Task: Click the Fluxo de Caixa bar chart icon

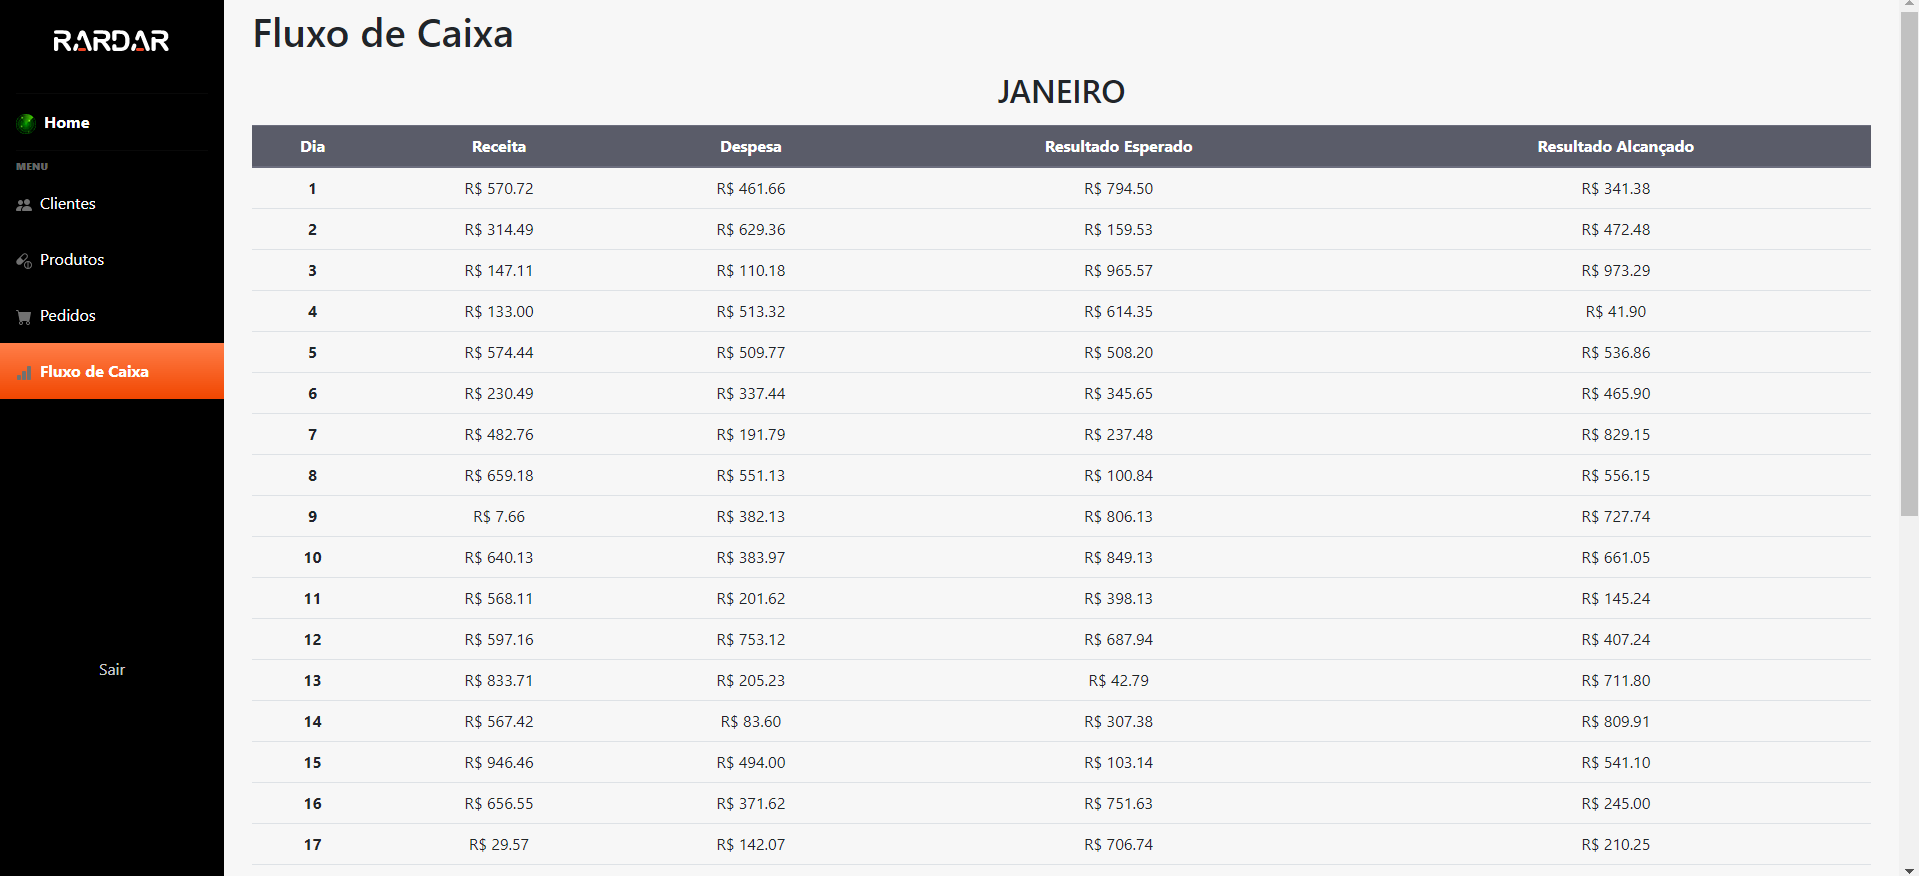Action: click(23, 371)
